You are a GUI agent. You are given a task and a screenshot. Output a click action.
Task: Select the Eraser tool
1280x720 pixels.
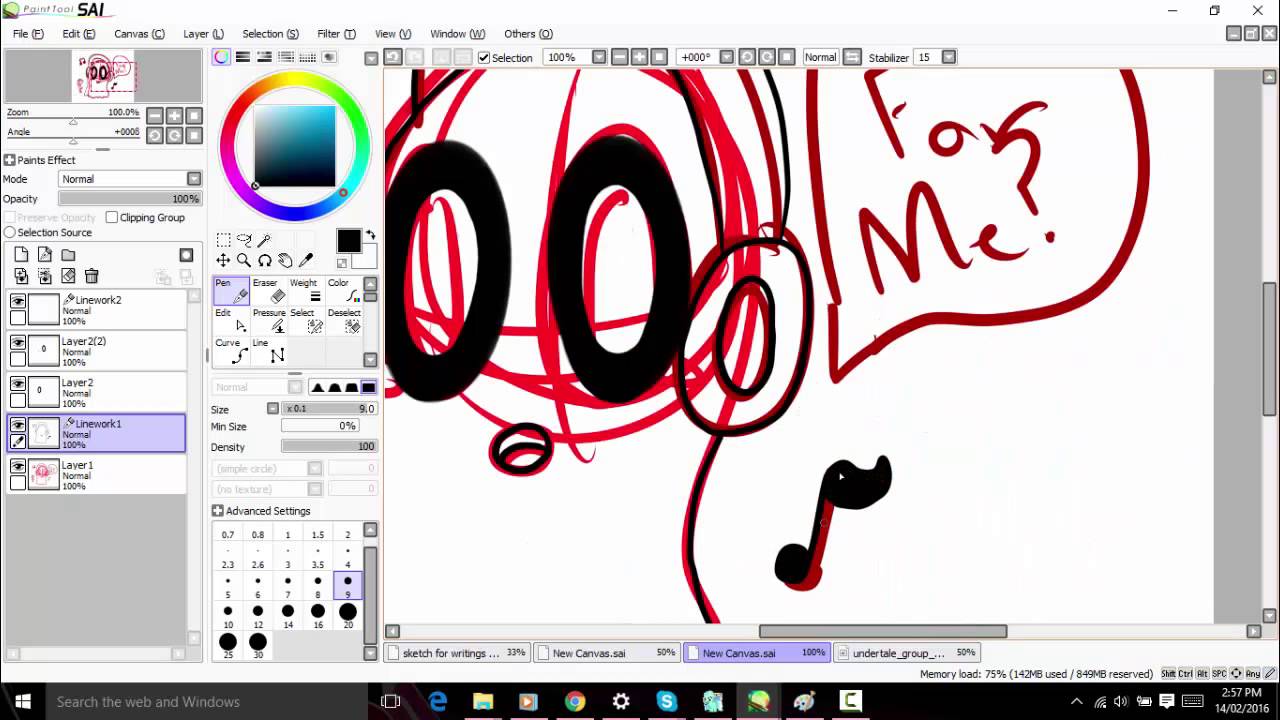click(269, 290)
